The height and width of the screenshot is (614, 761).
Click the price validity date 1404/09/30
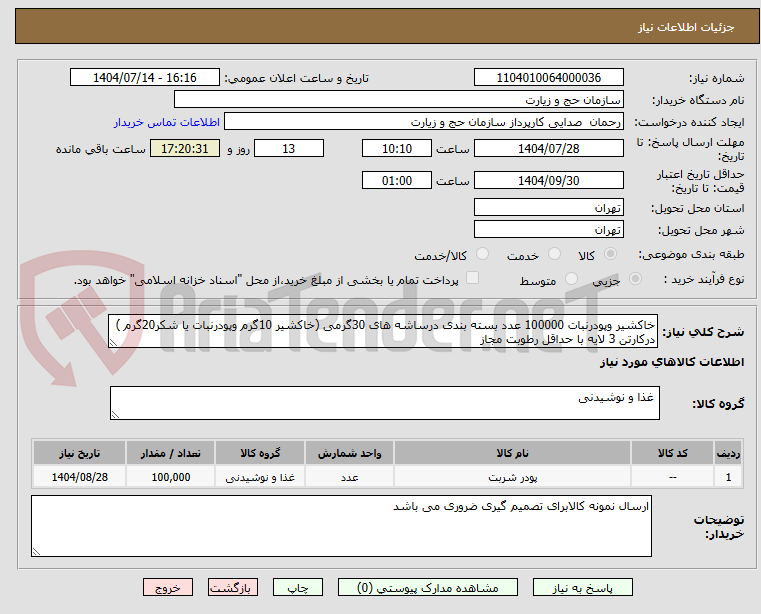(x=548, y=180)
